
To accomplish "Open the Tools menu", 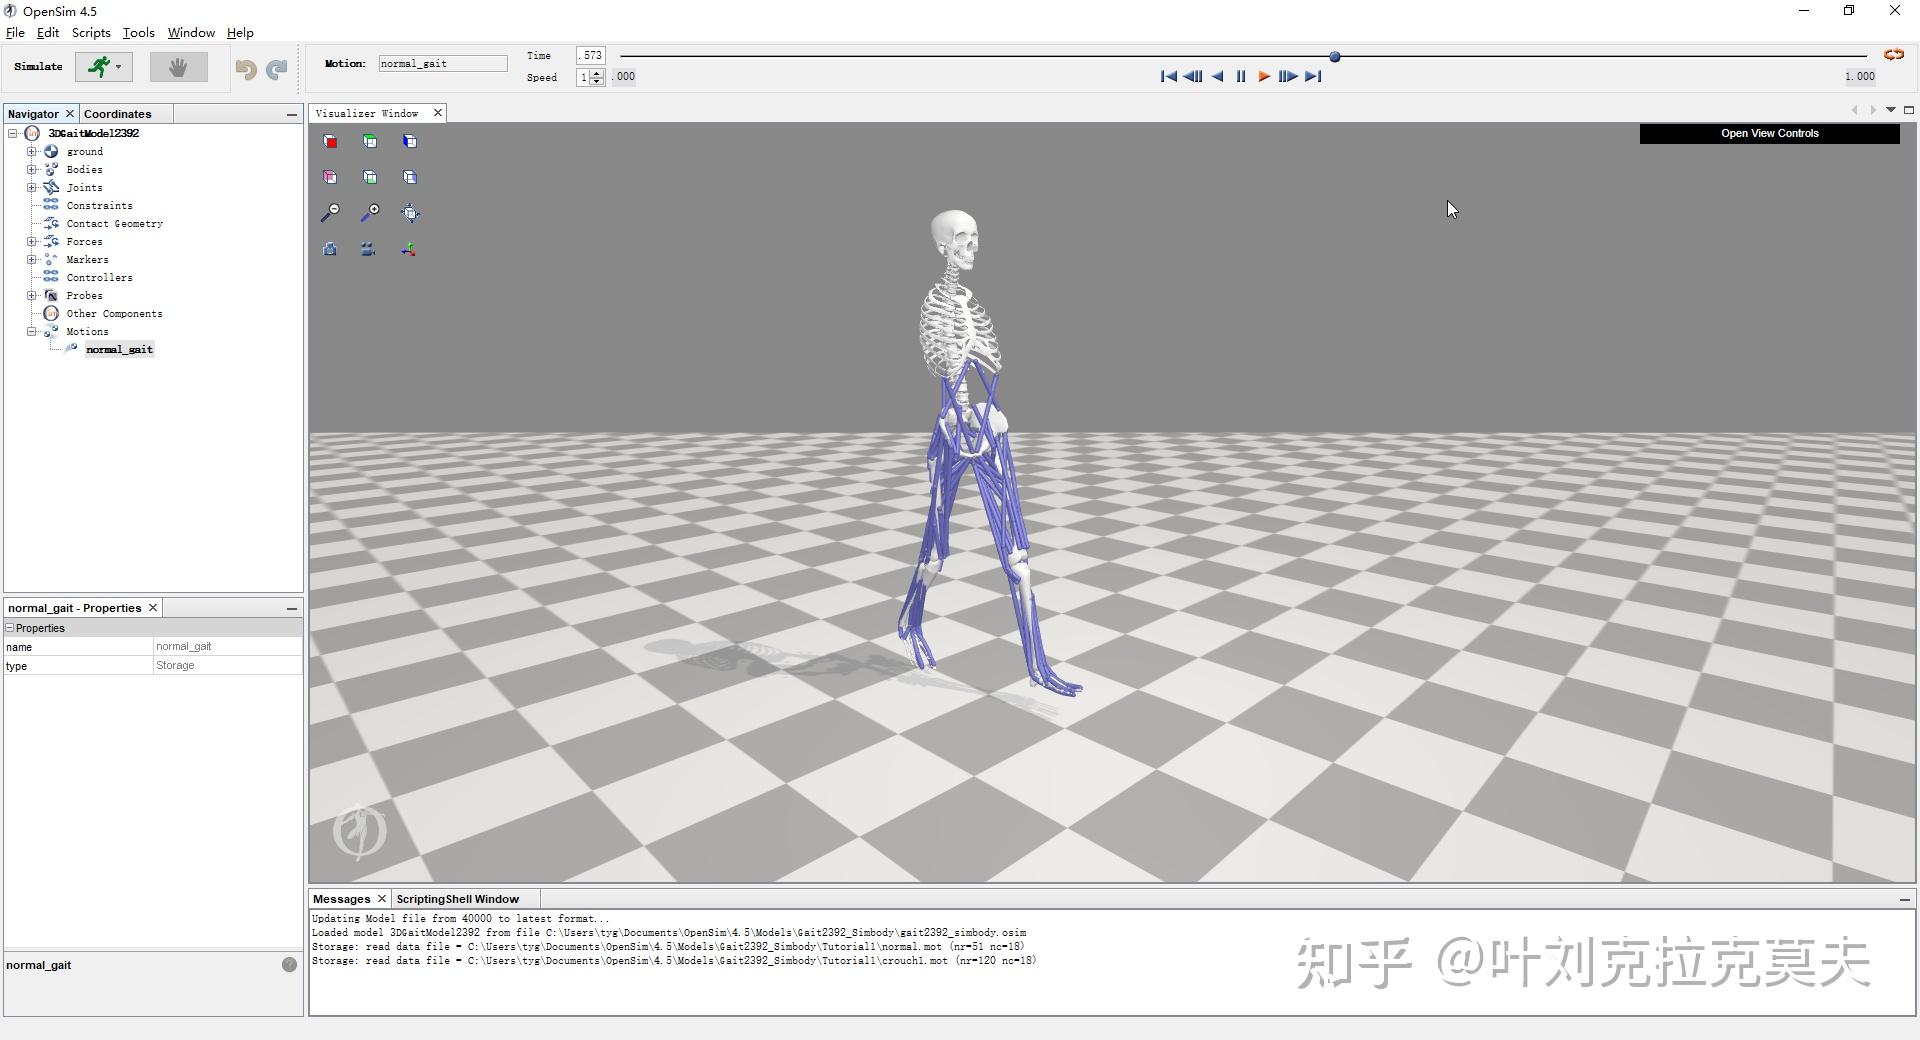I will pyautogui.click(x=138, y=32).
